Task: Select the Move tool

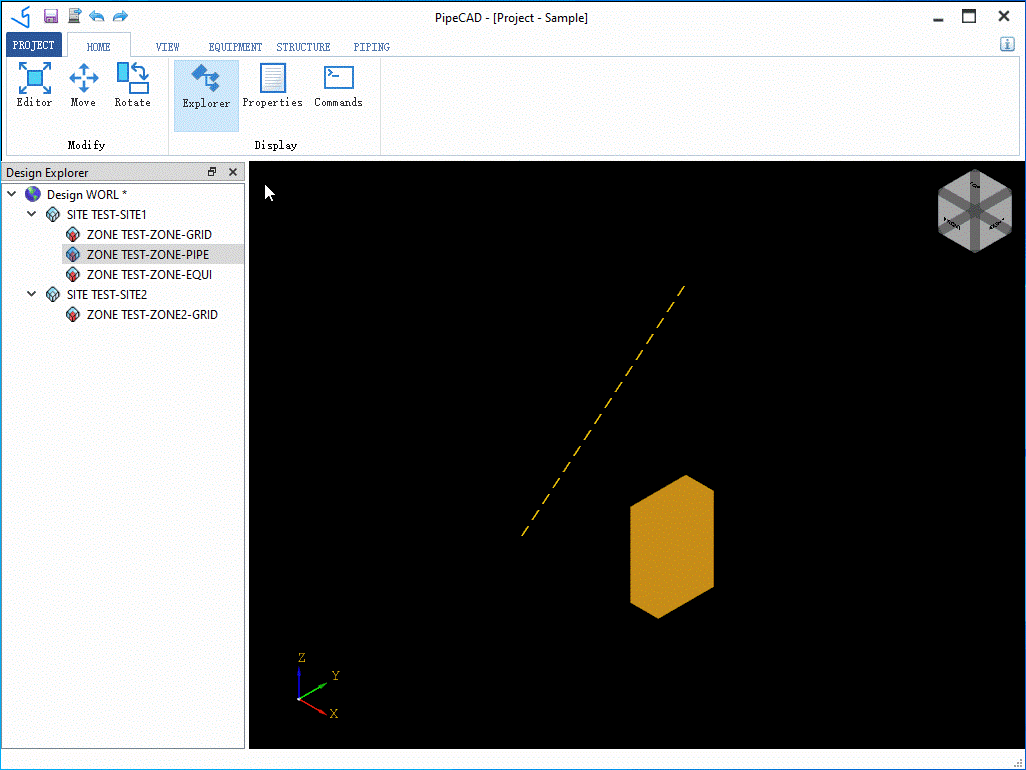Action: (83, 85)
